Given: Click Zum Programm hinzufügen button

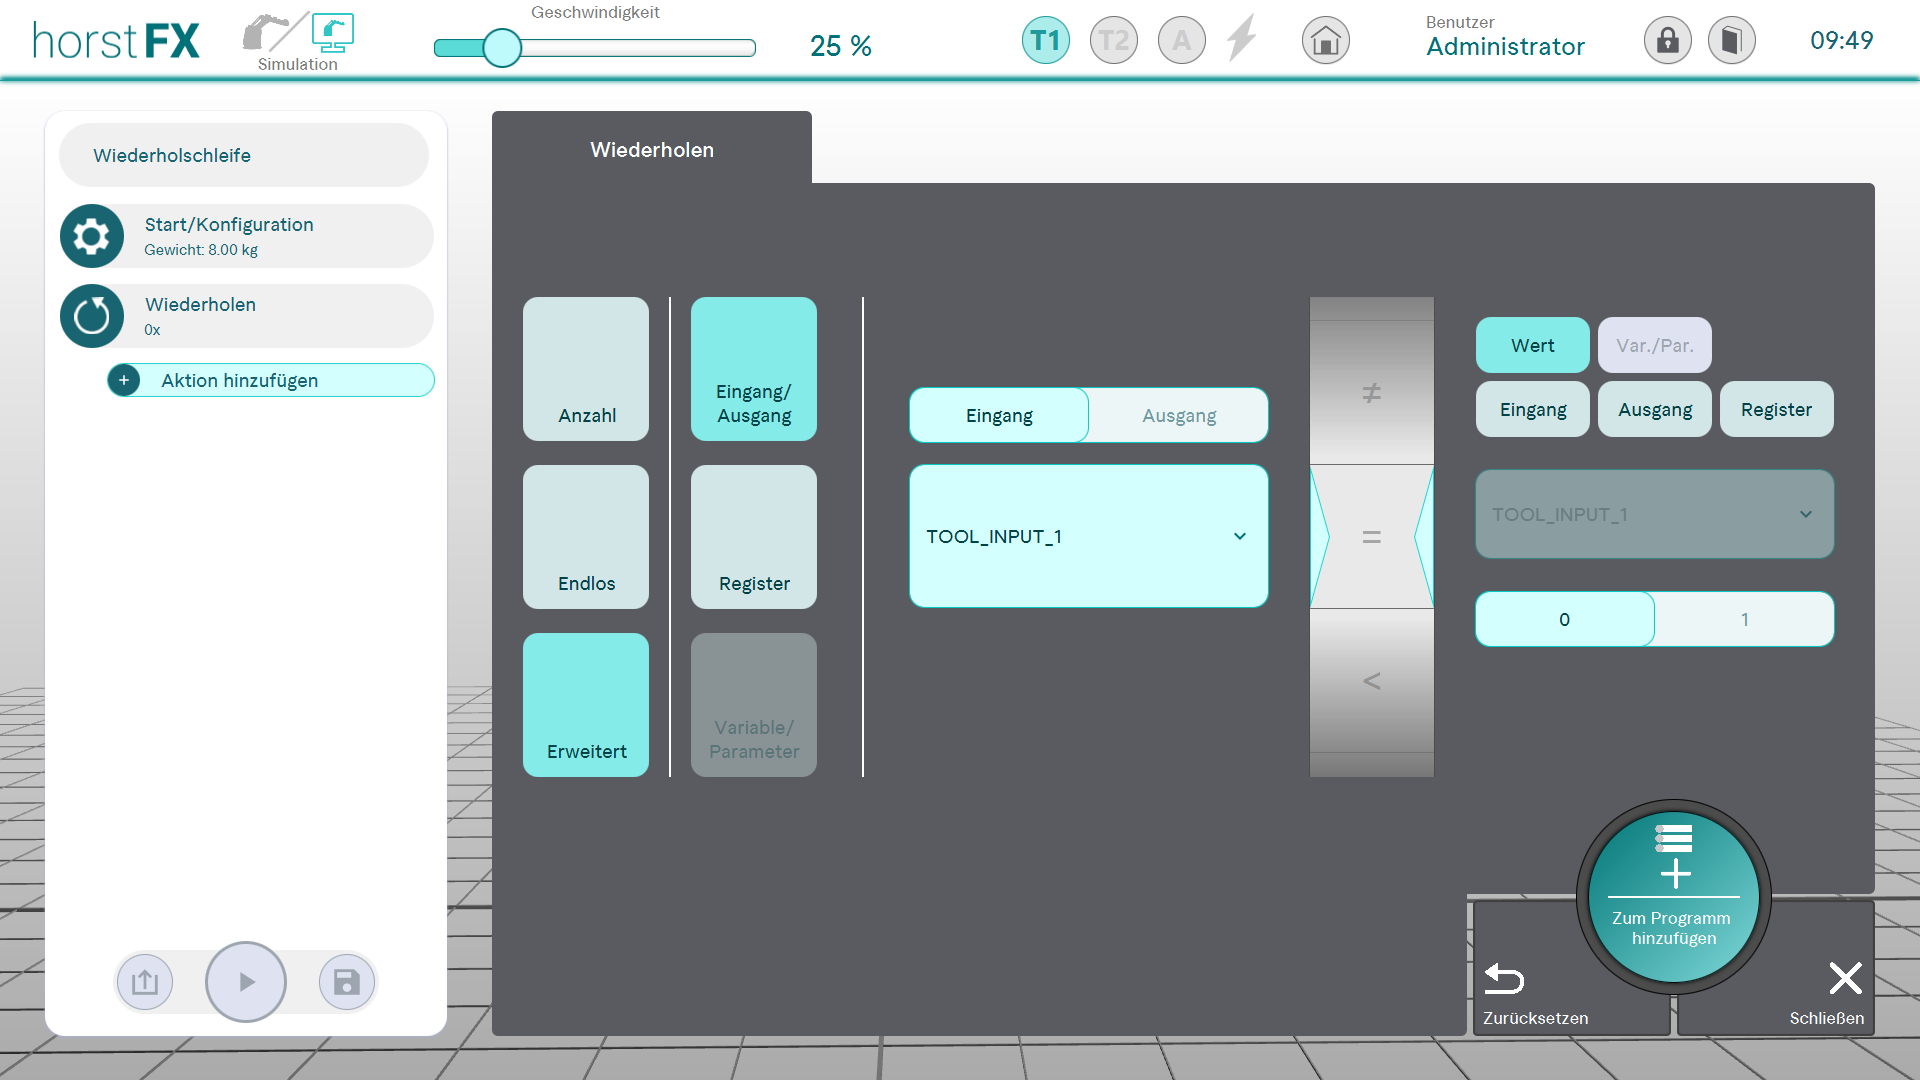Looking at the screenshot, I should (x=1673, y=897).
